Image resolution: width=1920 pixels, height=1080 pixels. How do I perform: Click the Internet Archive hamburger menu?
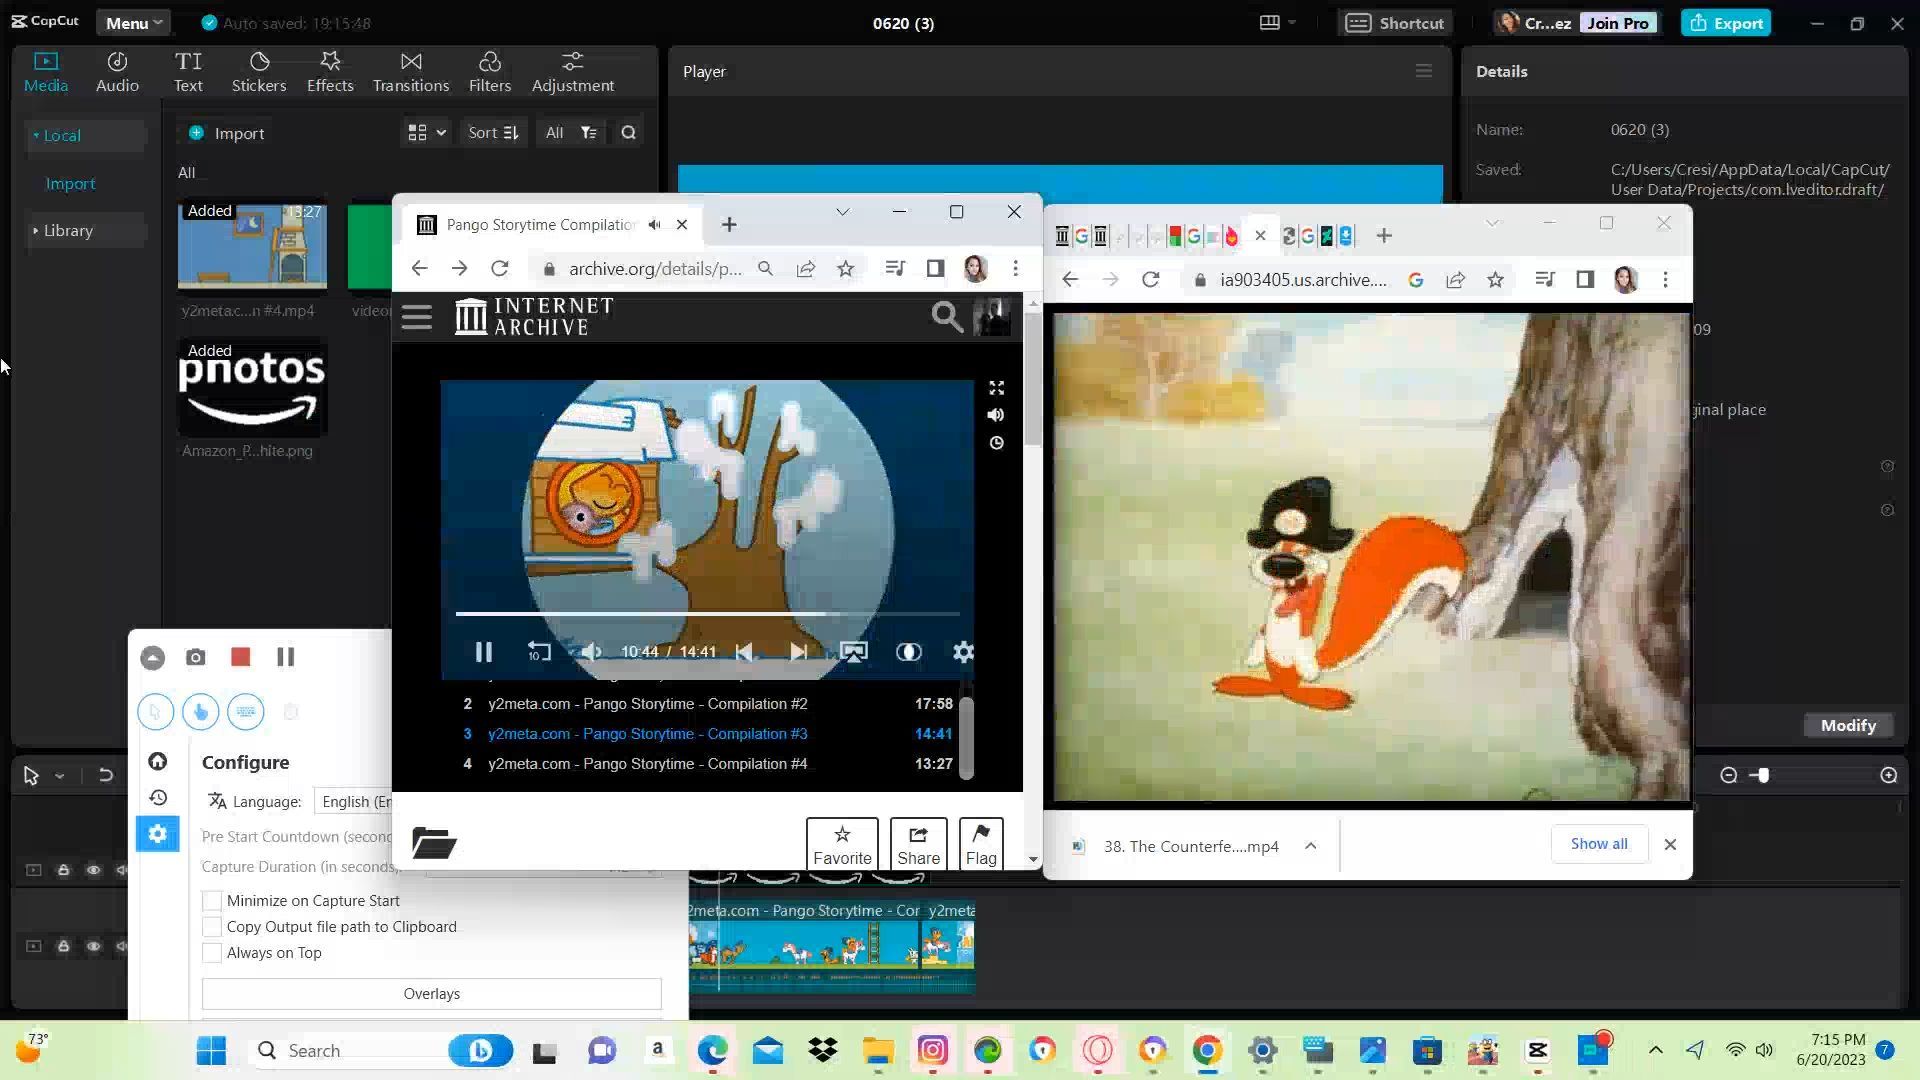click(417, 317)
